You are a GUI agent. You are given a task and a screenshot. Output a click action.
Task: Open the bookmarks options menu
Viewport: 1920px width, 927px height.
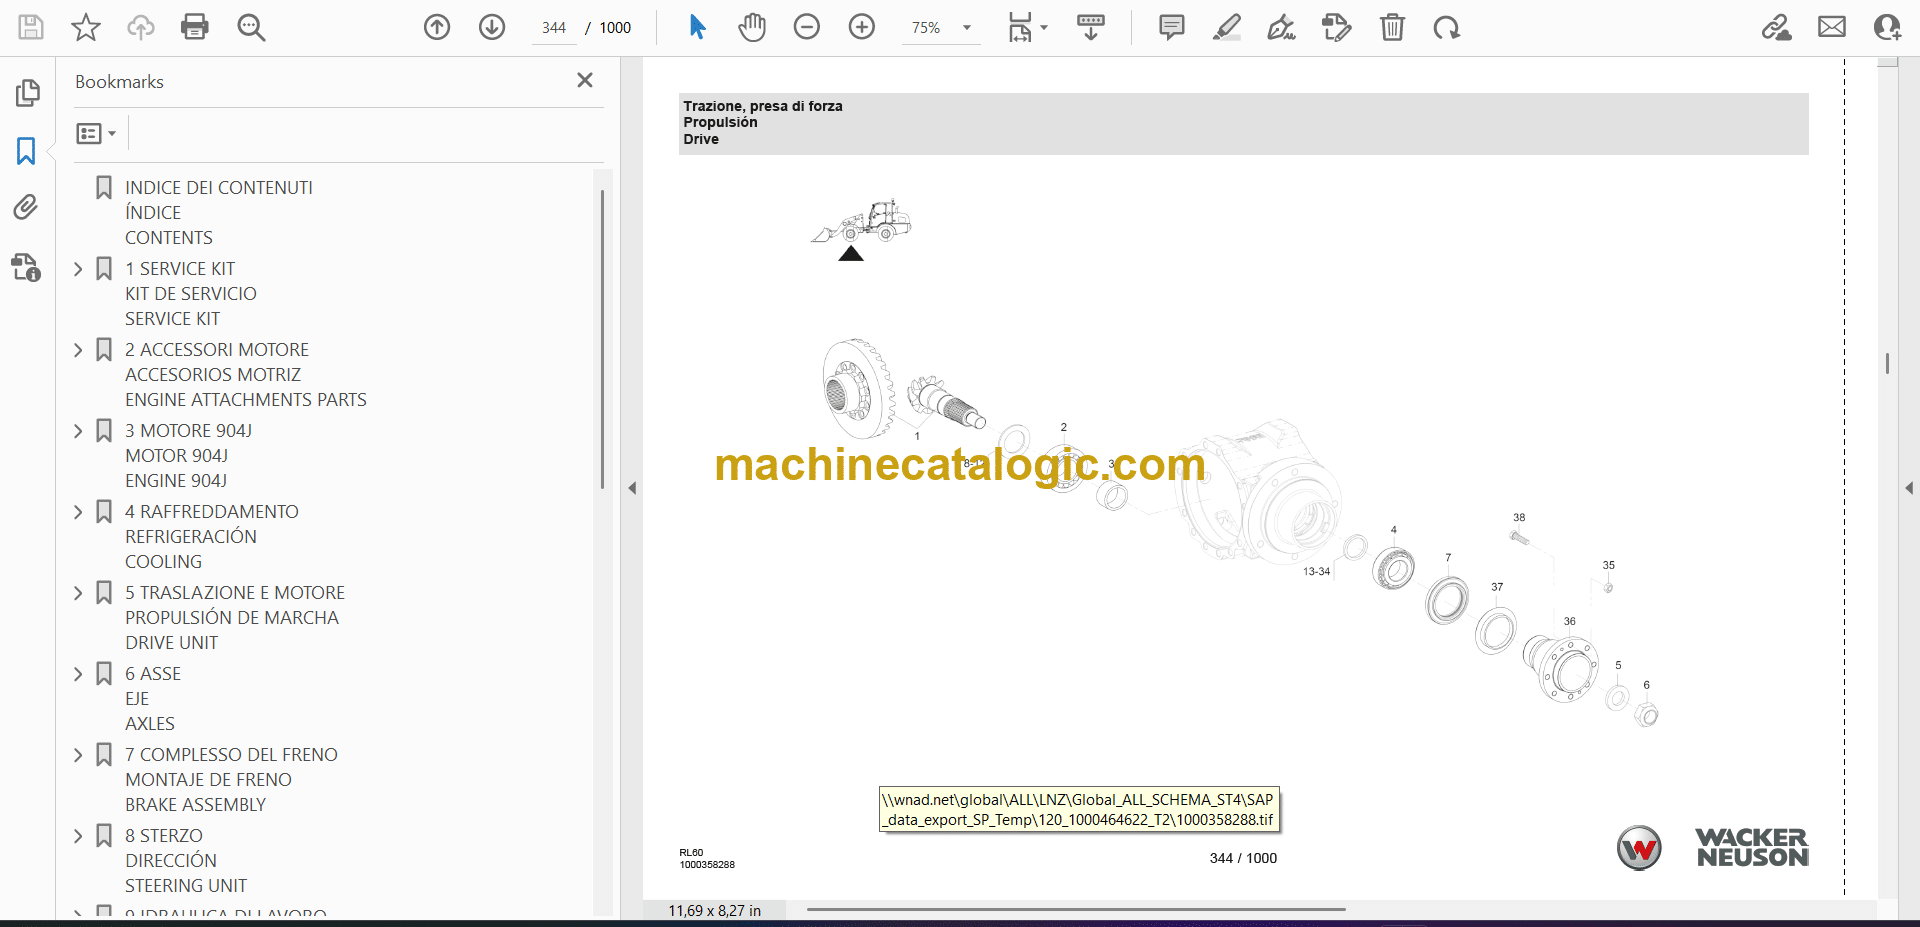click(x=96, y=133)
